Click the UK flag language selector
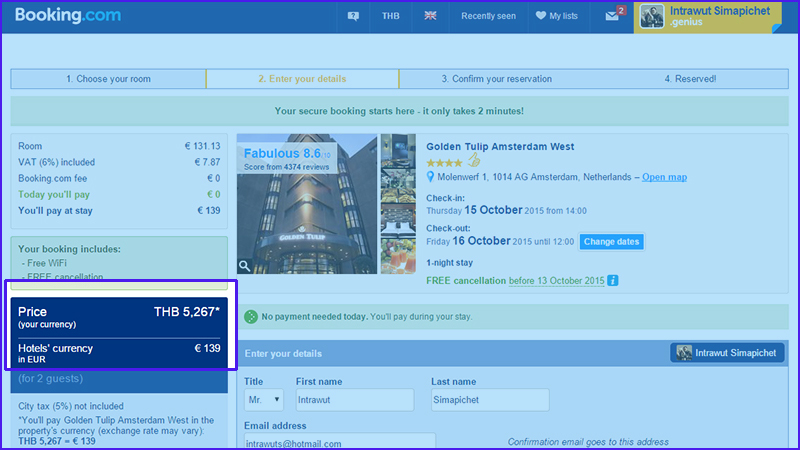This screenshot has height=450, width=800. click(x=430, y=16)
